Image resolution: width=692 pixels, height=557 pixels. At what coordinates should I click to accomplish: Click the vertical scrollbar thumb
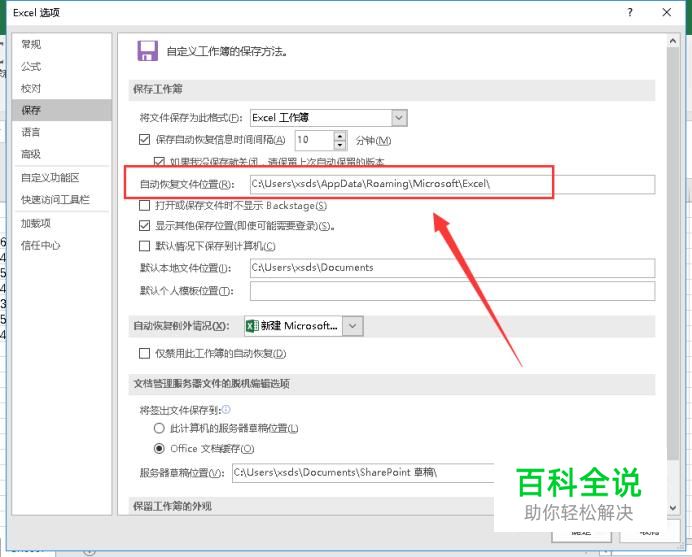pos(672,254)
